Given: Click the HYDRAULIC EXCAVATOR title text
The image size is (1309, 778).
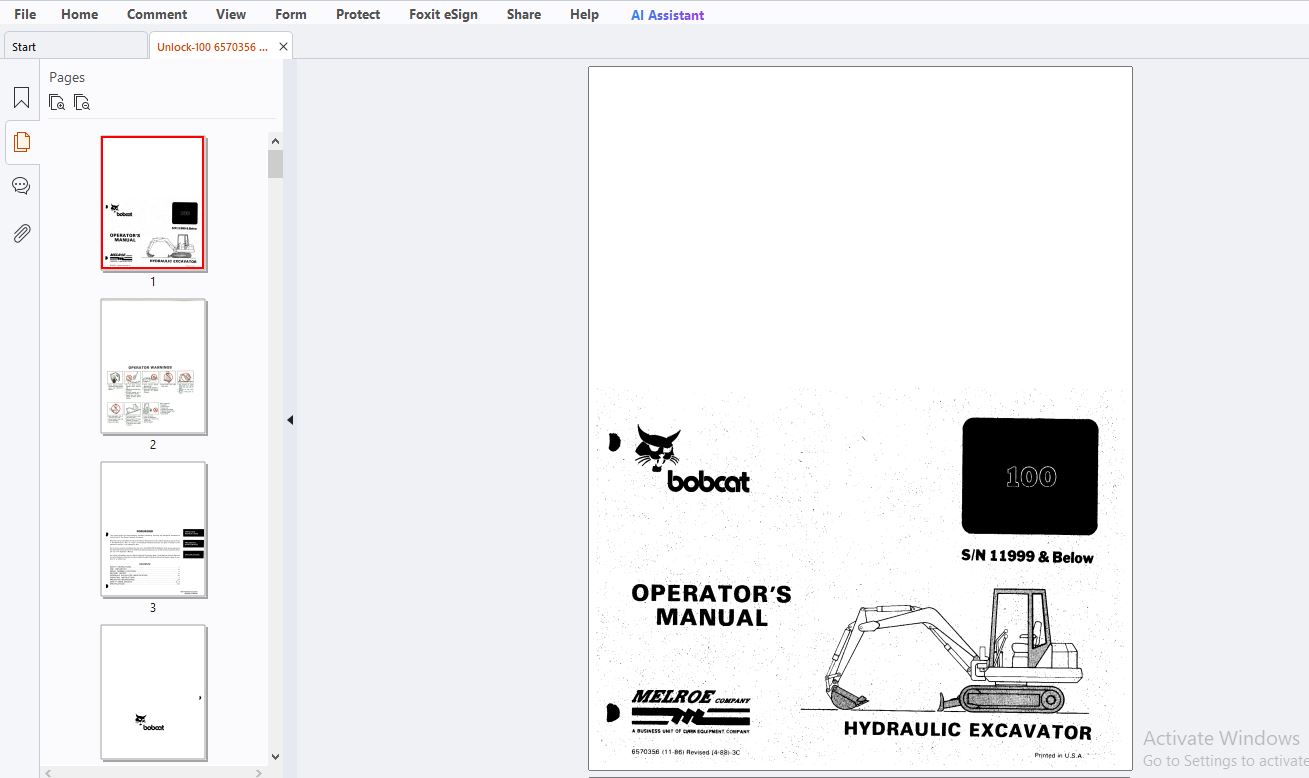Looking at the screenshot, I should click(967, 730).
